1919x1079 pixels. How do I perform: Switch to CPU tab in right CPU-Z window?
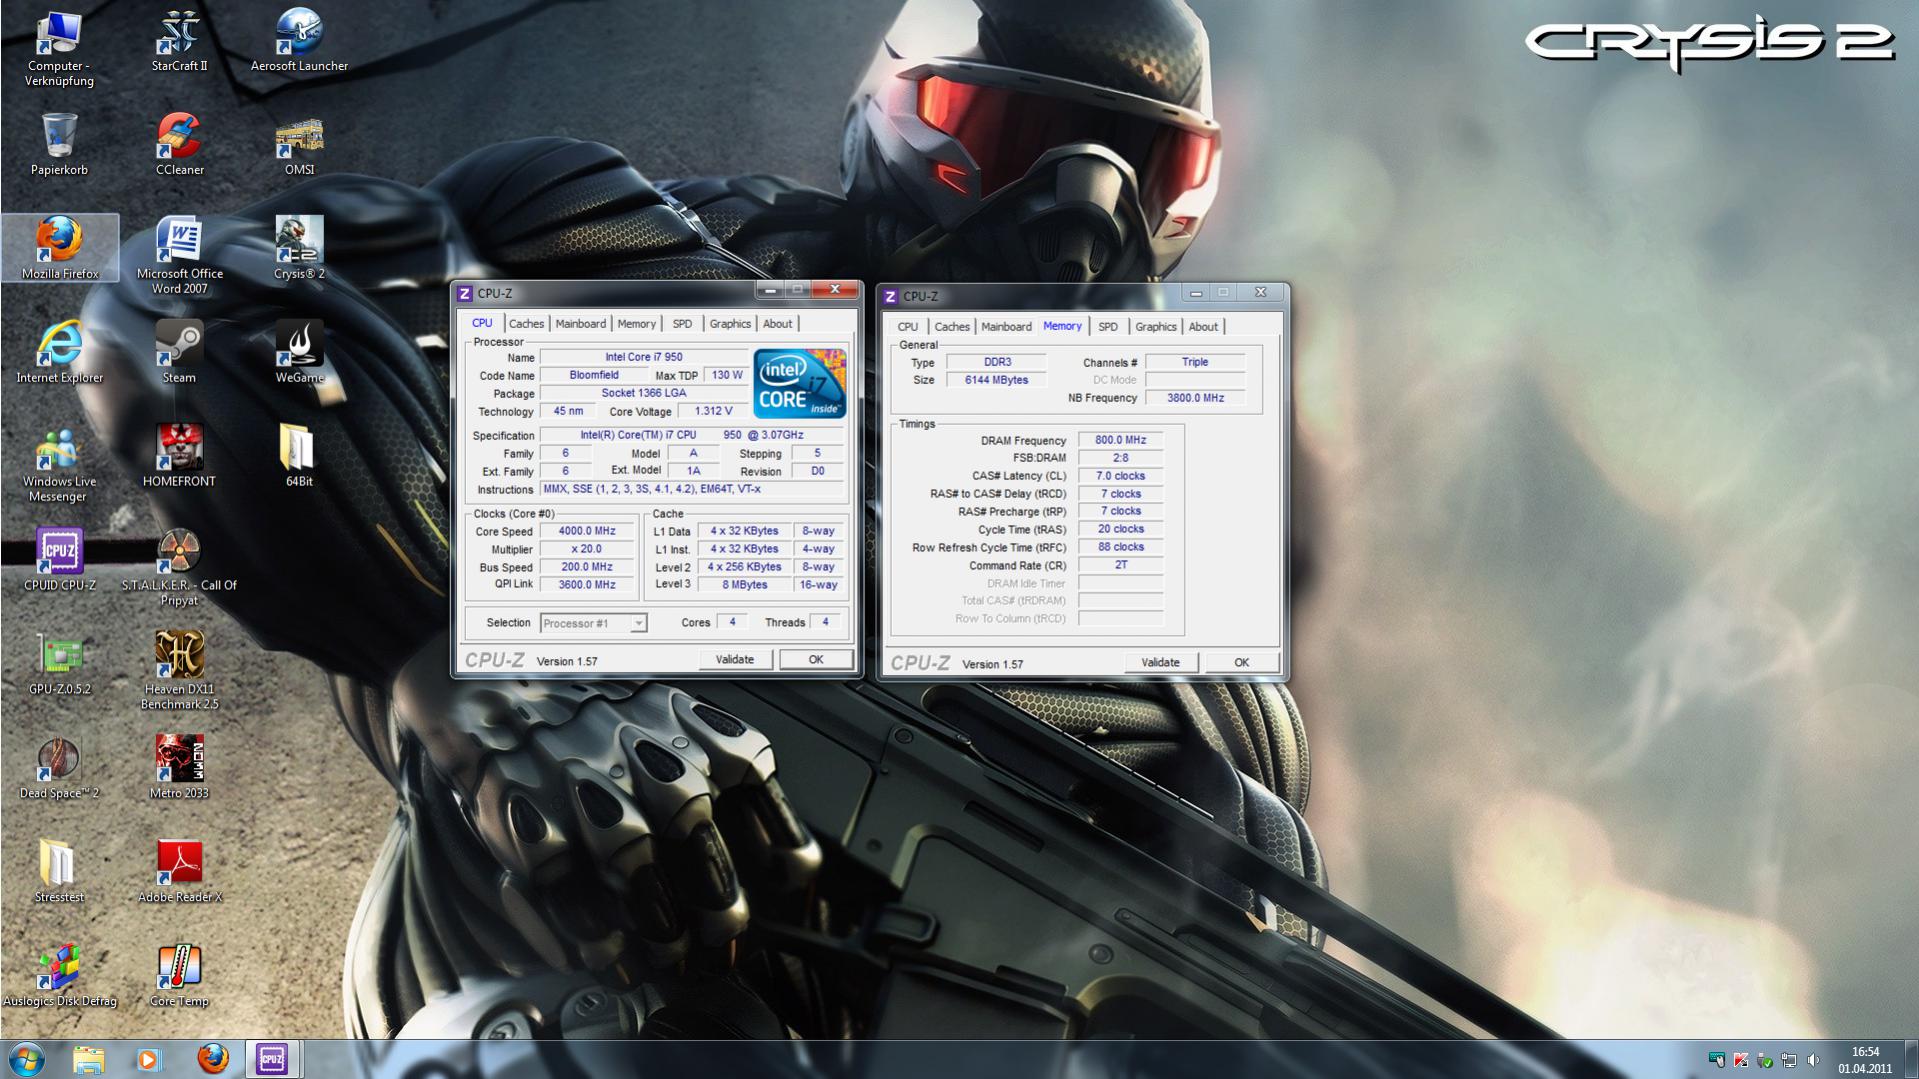tap(907, 327)
